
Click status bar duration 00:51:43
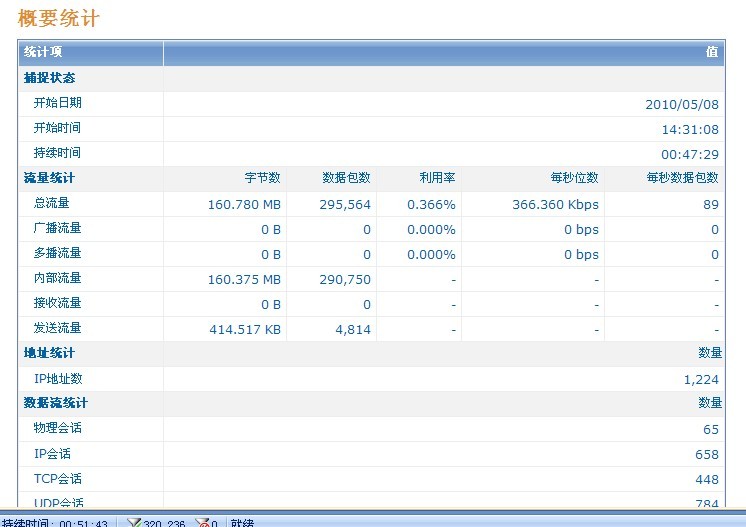click(x=84, y=524)
